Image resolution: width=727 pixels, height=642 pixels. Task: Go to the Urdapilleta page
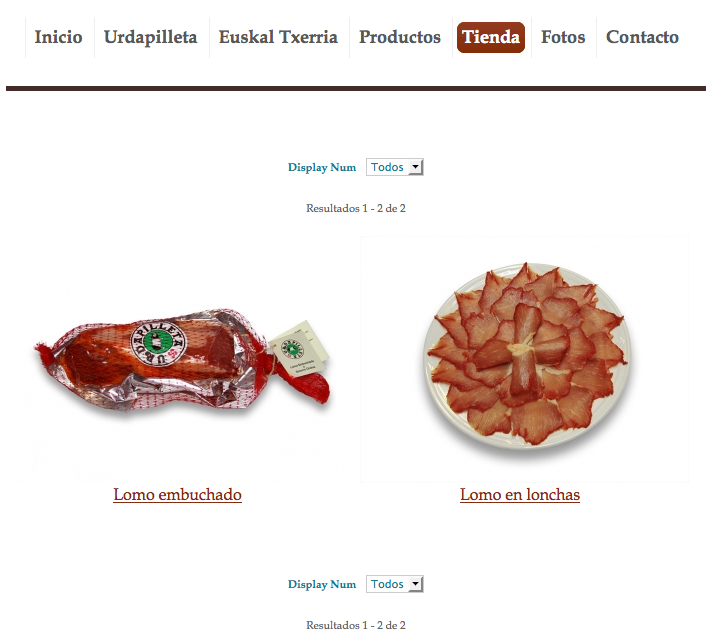pos(150,37)
